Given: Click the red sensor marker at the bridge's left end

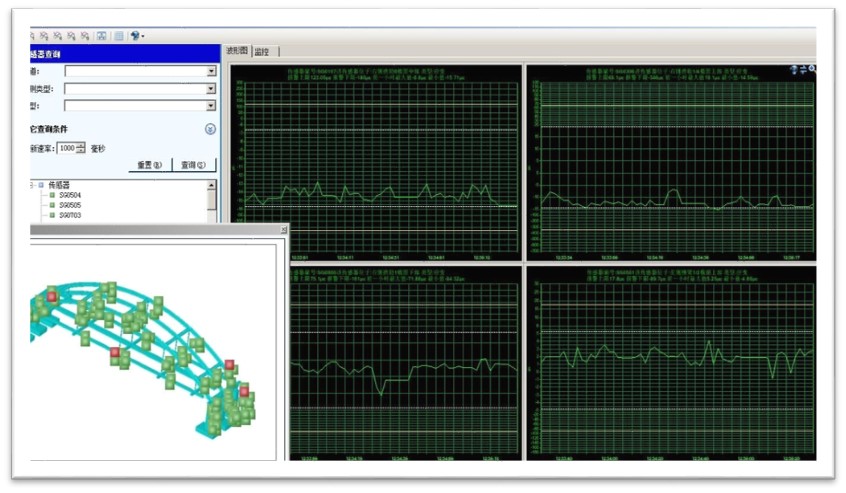Looking at the screenshot, I should pyautogui.click(x=52, y=295).
